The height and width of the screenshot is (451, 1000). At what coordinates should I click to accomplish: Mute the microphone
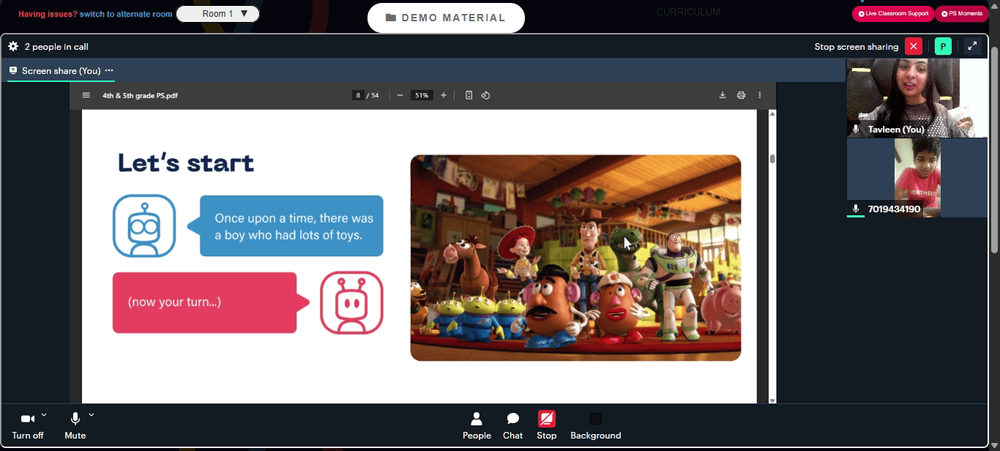coord(75,425)
